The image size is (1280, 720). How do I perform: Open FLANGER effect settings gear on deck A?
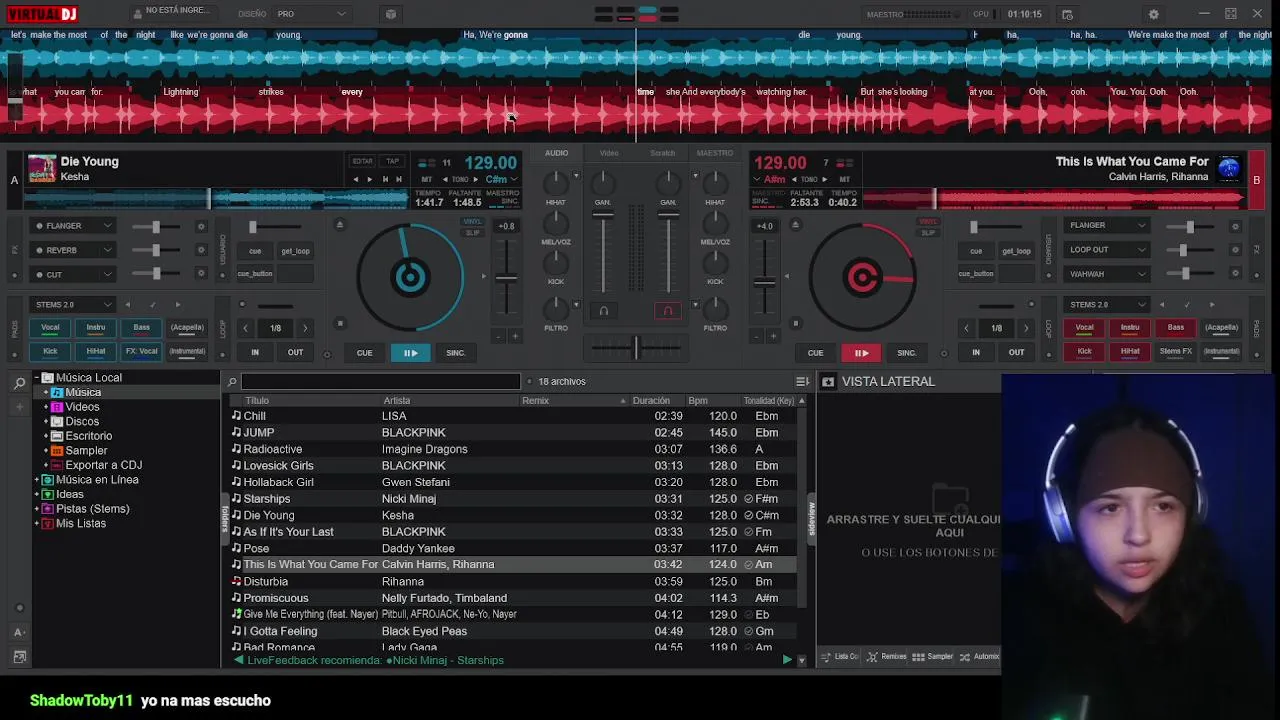[200, 226]
